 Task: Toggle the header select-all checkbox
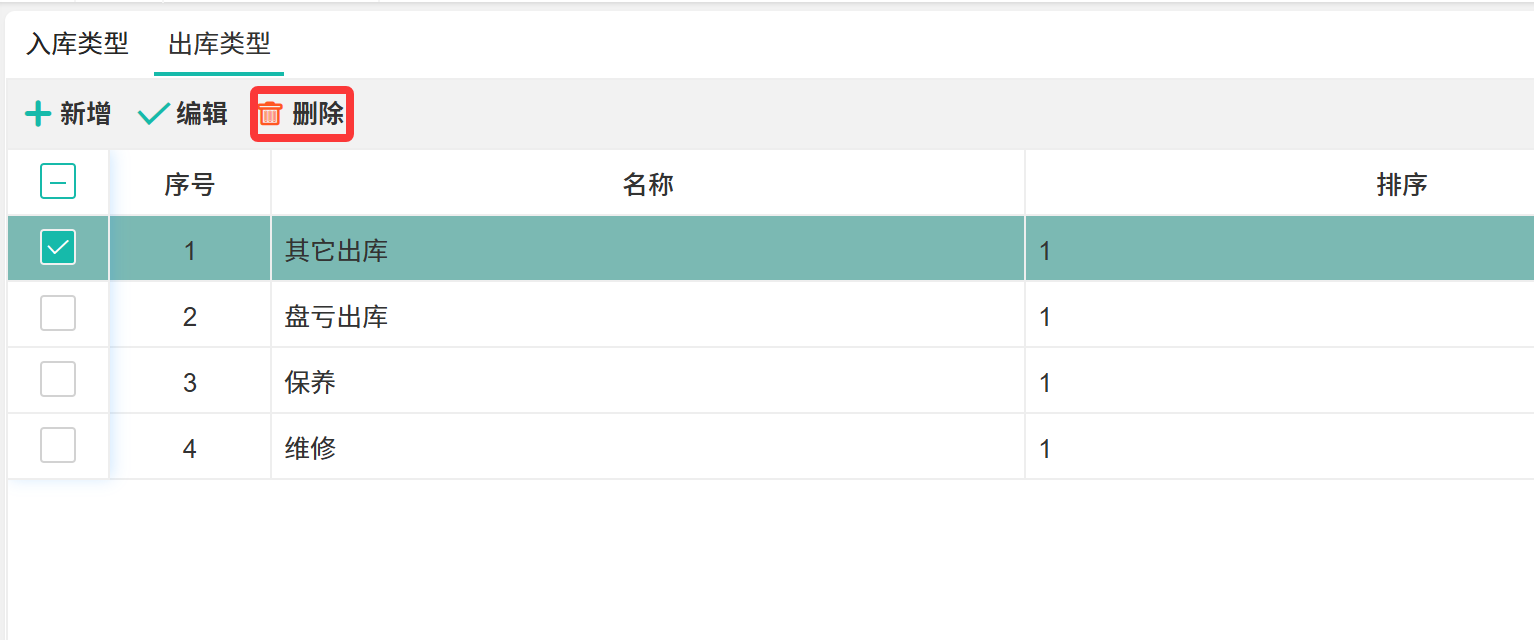tap(58, 182)
